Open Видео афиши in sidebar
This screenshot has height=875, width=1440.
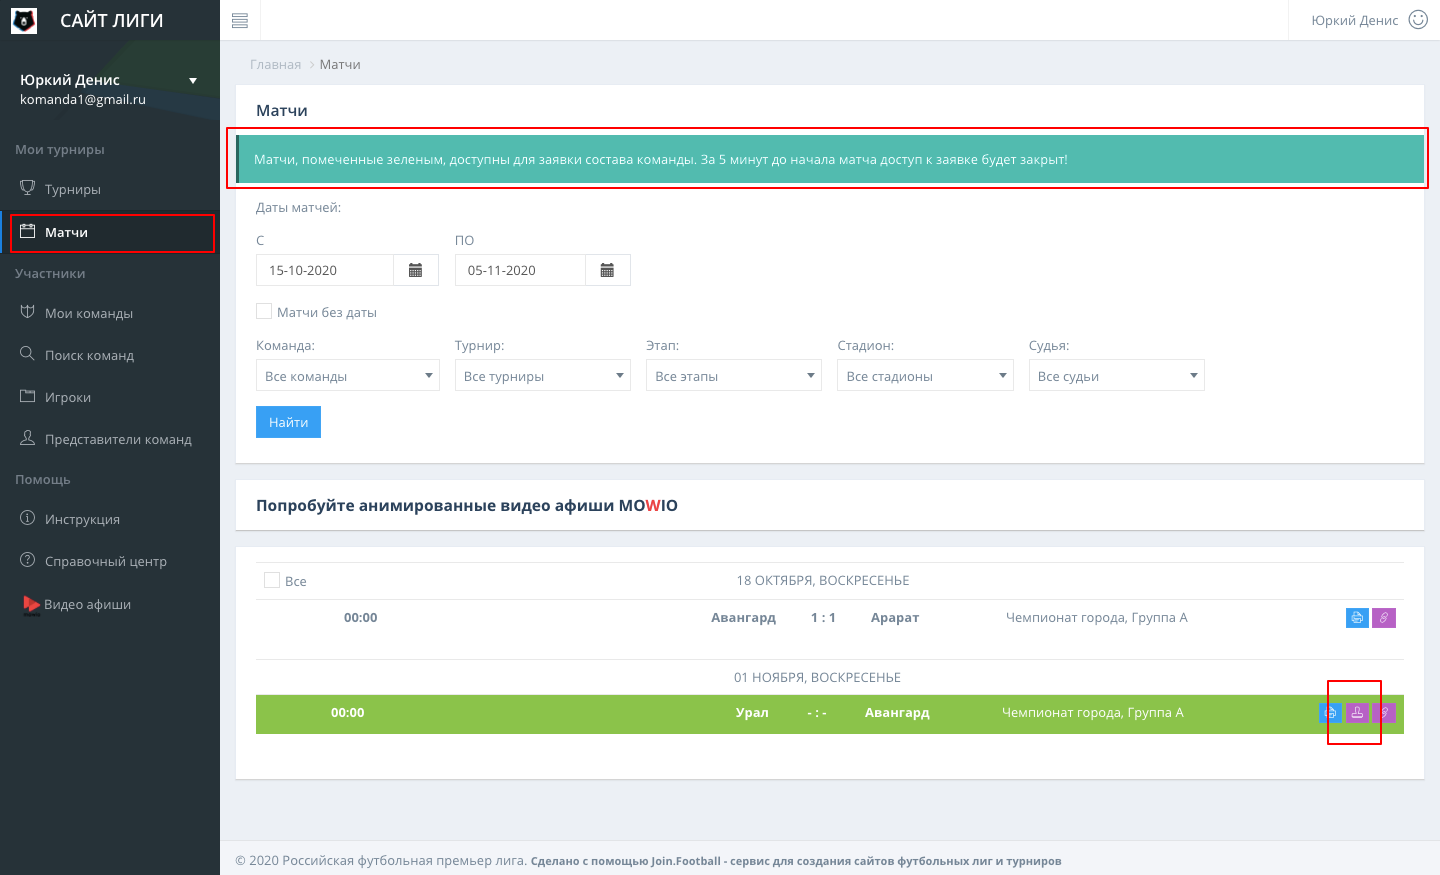coord(110,604)
